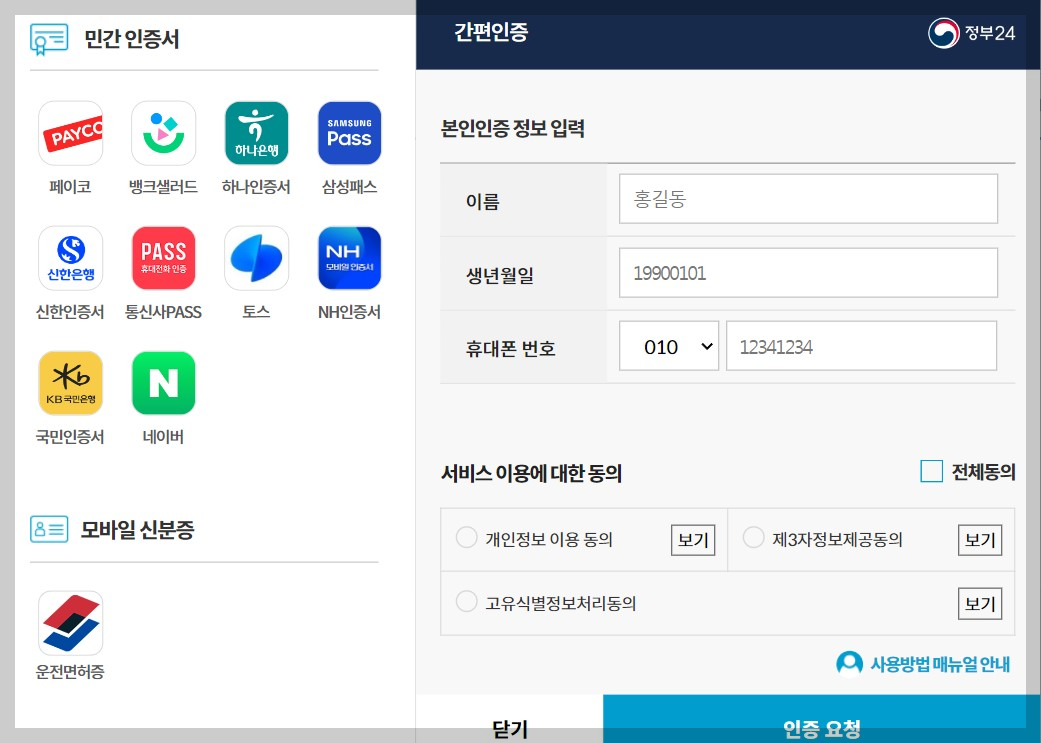Click the user manual guide person icon

849,663
